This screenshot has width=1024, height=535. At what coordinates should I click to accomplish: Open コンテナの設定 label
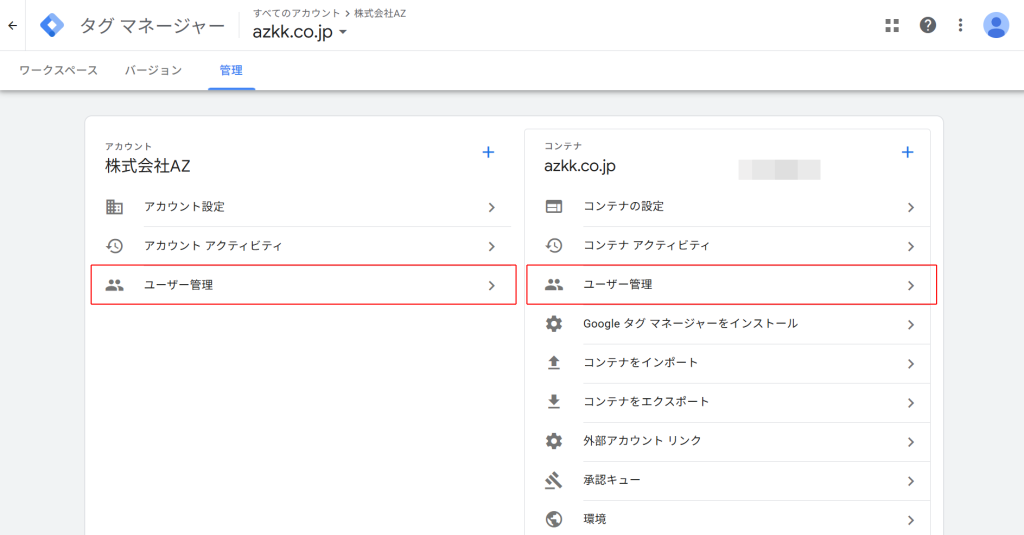[623, 206]
